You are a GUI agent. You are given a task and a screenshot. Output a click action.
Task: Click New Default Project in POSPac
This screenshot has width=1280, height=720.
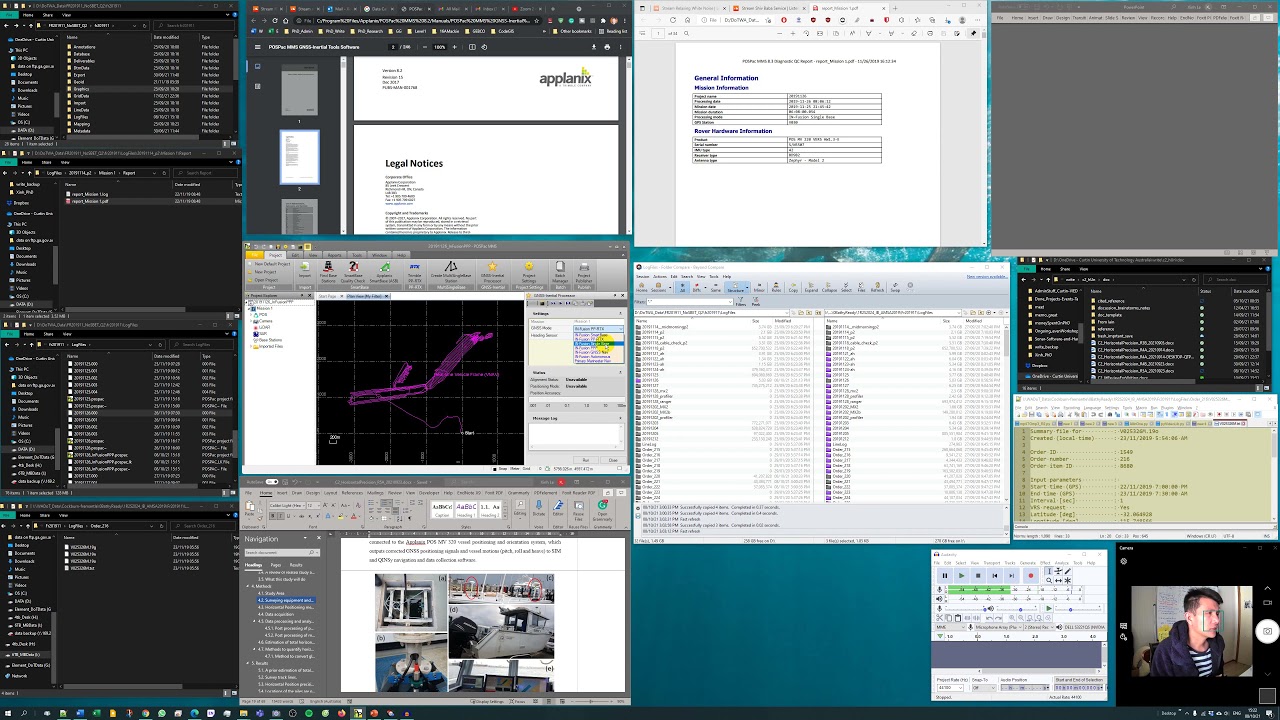tap(270, 264)
